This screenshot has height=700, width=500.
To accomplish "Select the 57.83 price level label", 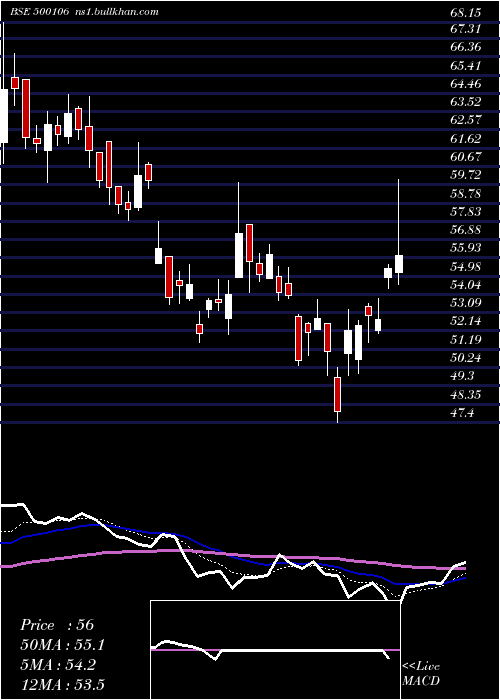I will pos(466,212).
